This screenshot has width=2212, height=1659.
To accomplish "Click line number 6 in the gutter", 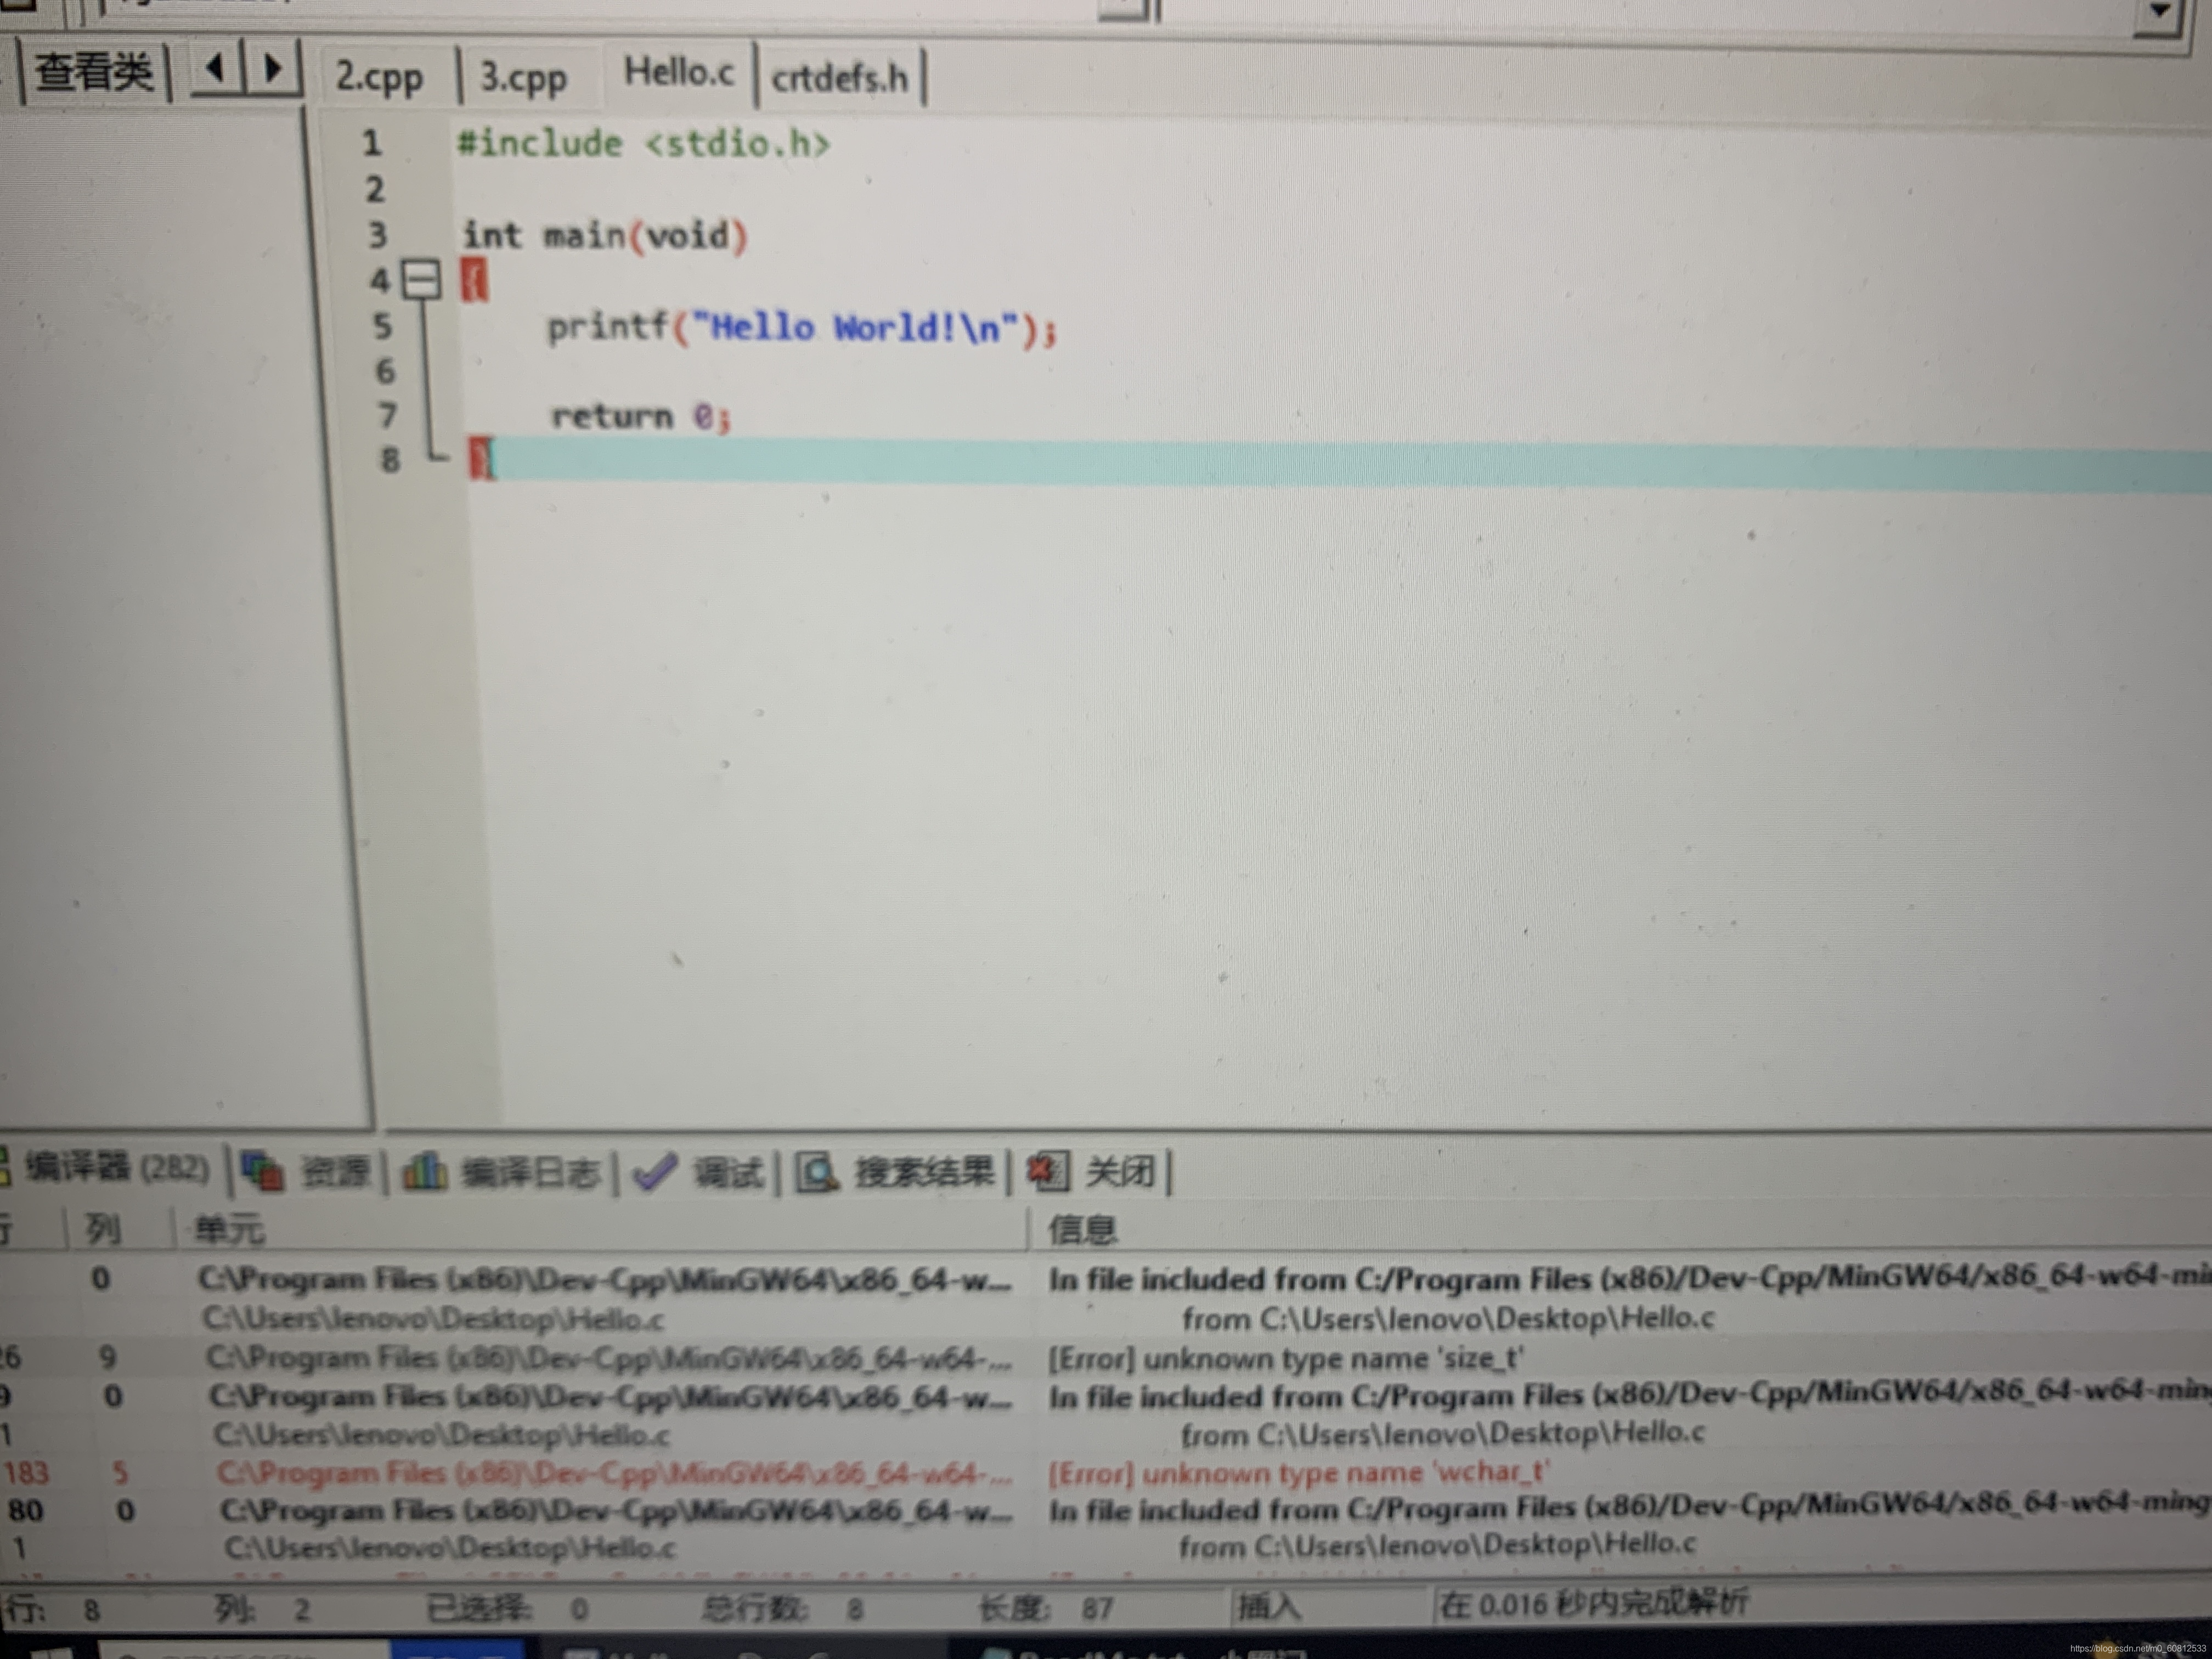I will tap(385, 371).
